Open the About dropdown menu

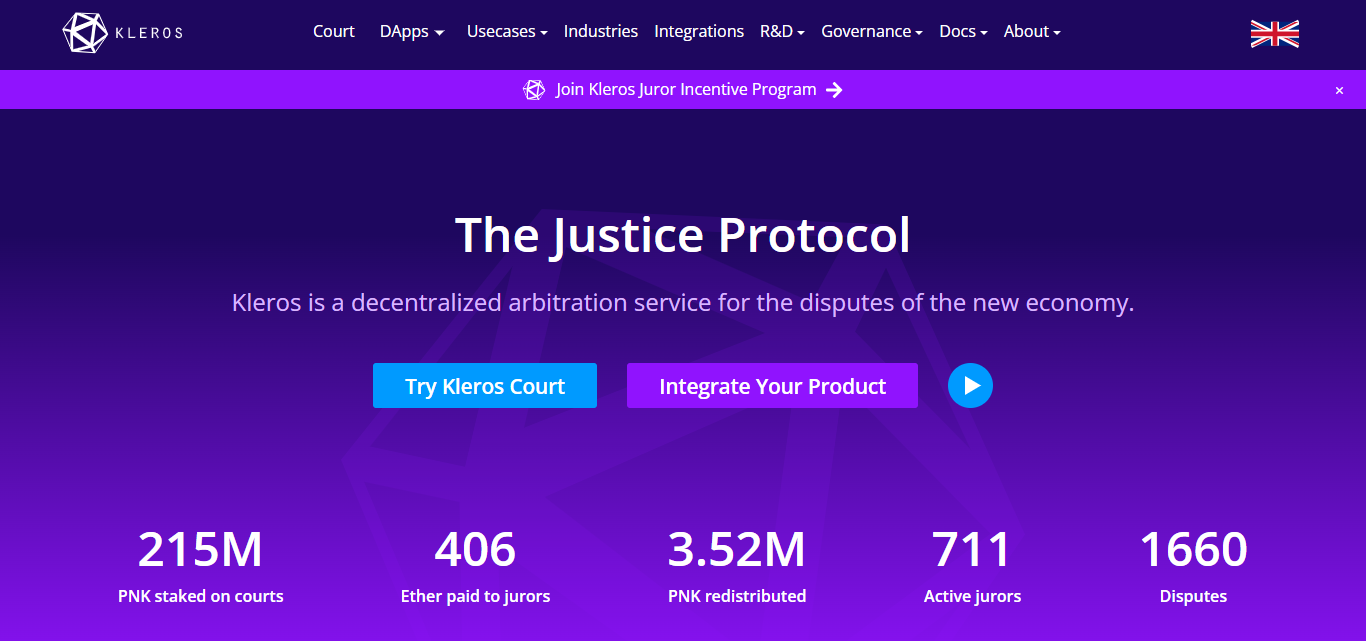point(1031,32)
